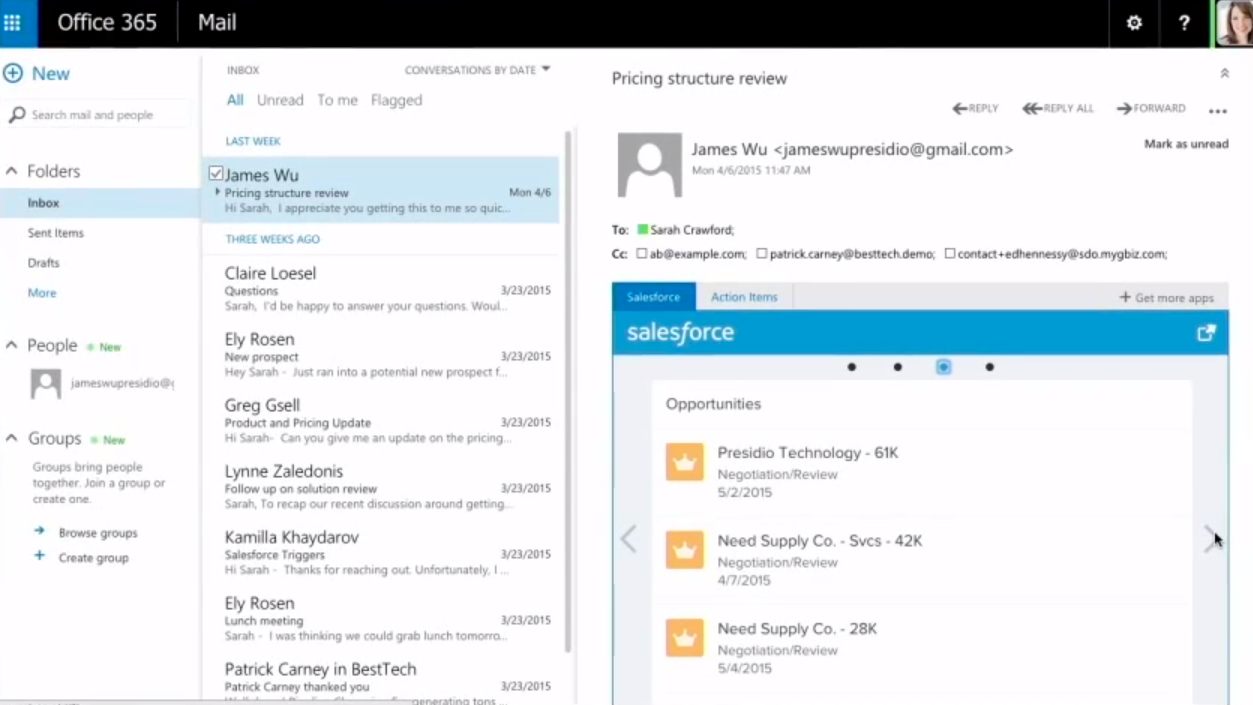Open the settings gear menu

(x=1134, y=23)
